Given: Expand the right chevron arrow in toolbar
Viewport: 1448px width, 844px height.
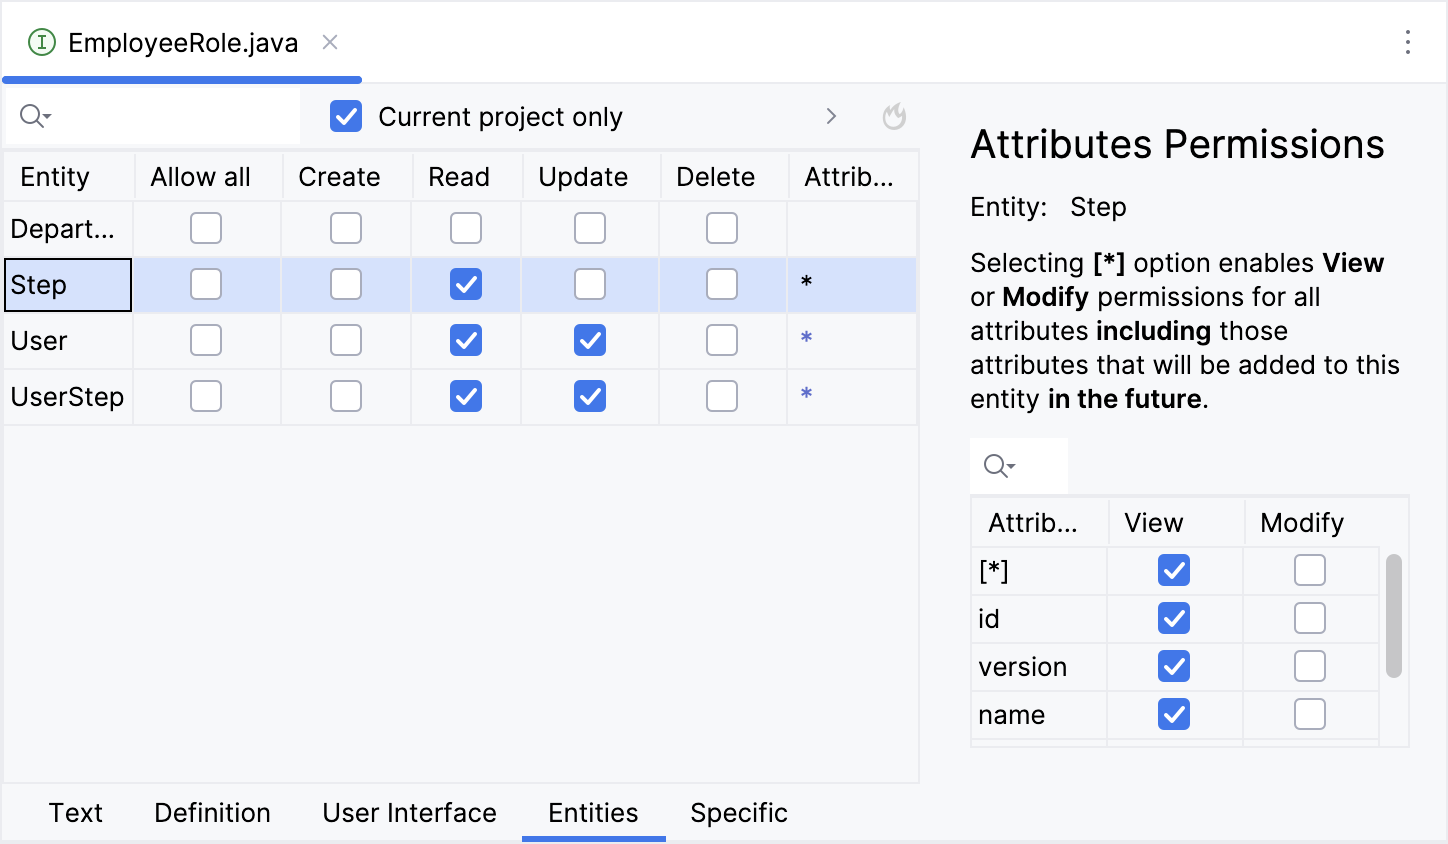Looking at the screenshot, I should pos(831,116).
